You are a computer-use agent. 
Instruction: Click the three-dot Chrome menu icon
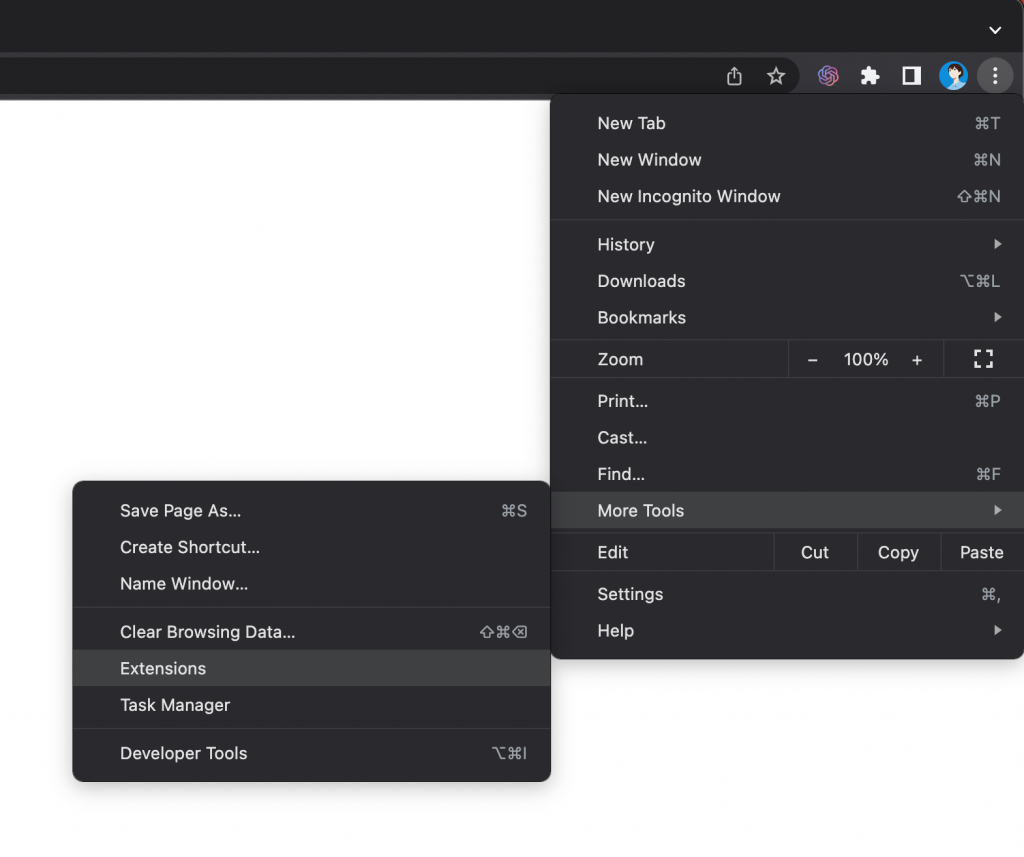[994, 76]
